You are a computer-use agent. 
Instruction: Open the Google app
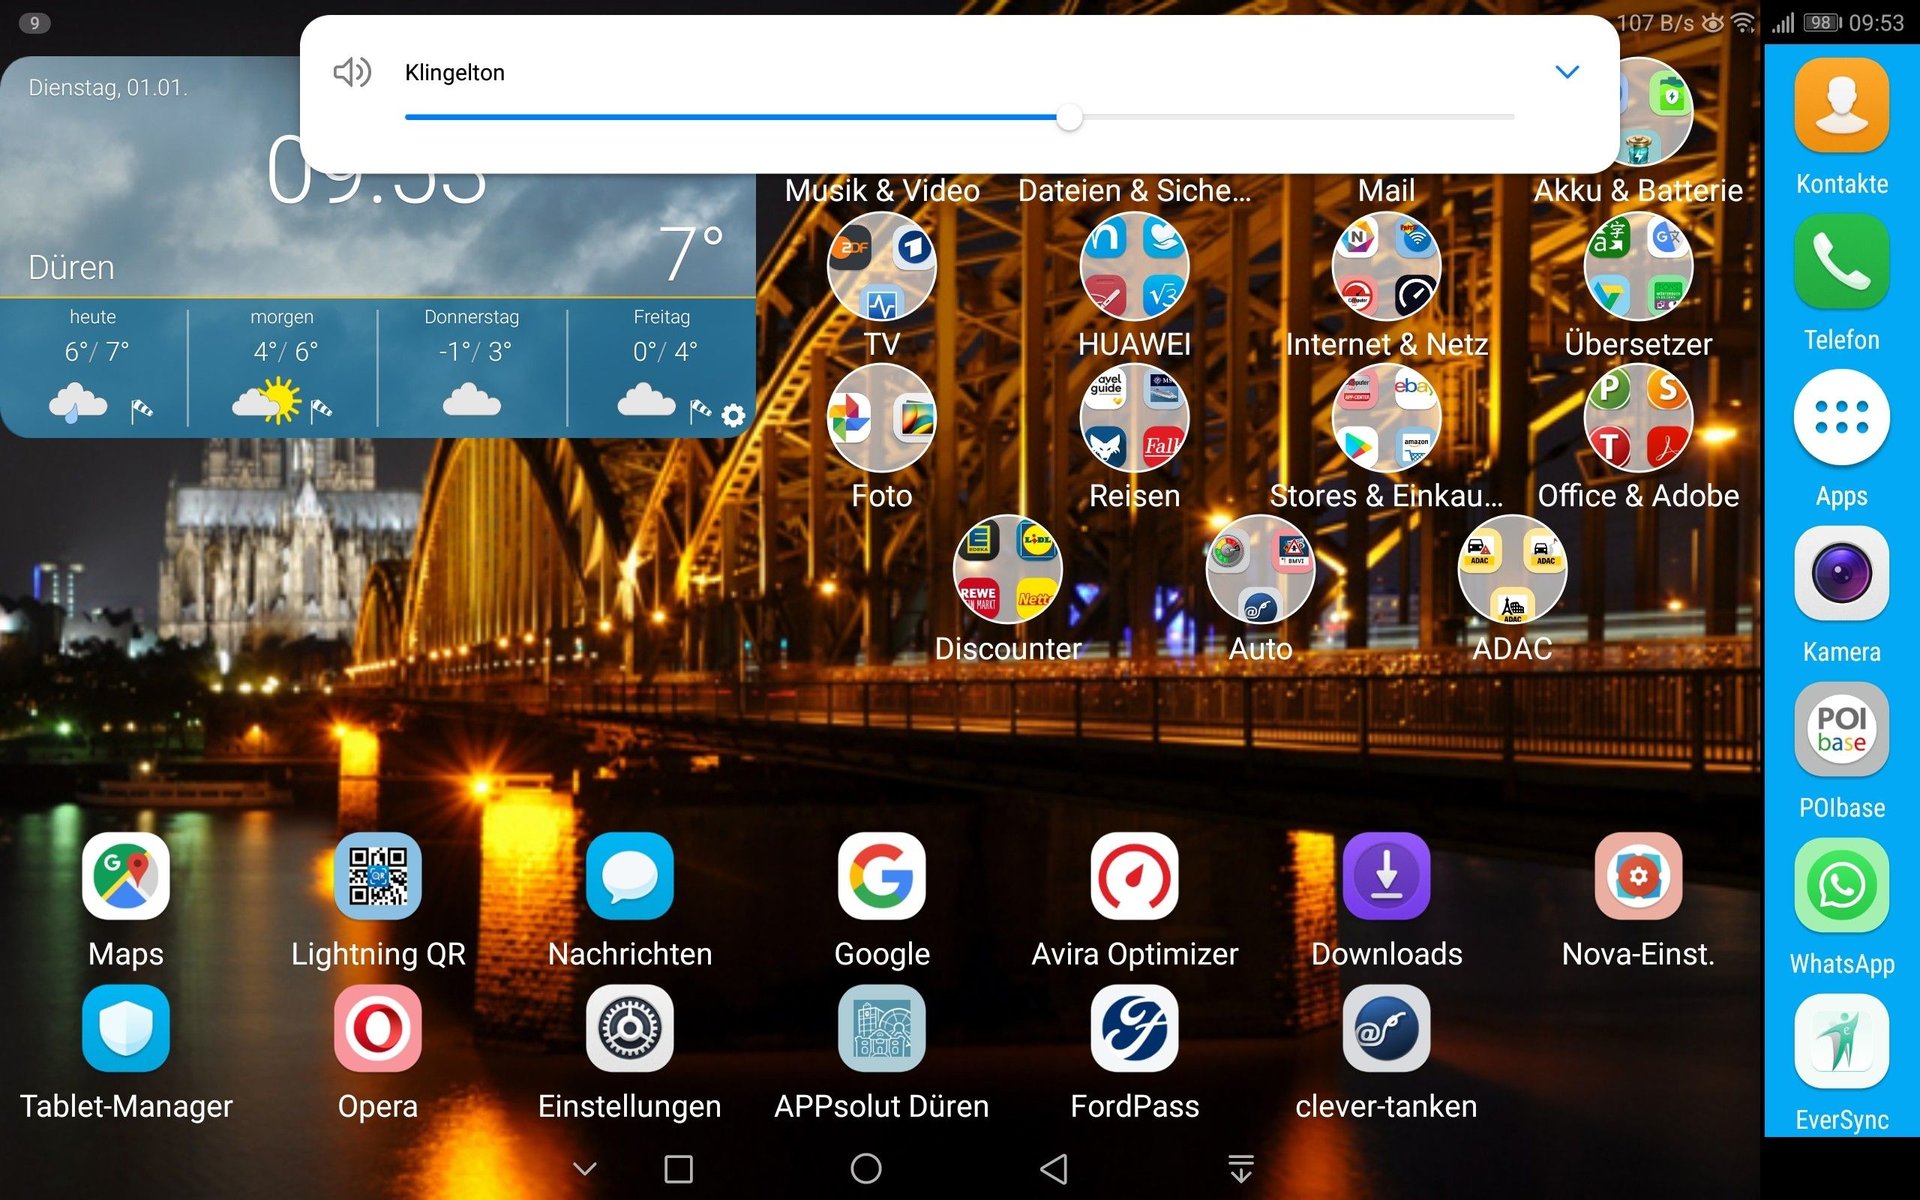coord(882,876)
